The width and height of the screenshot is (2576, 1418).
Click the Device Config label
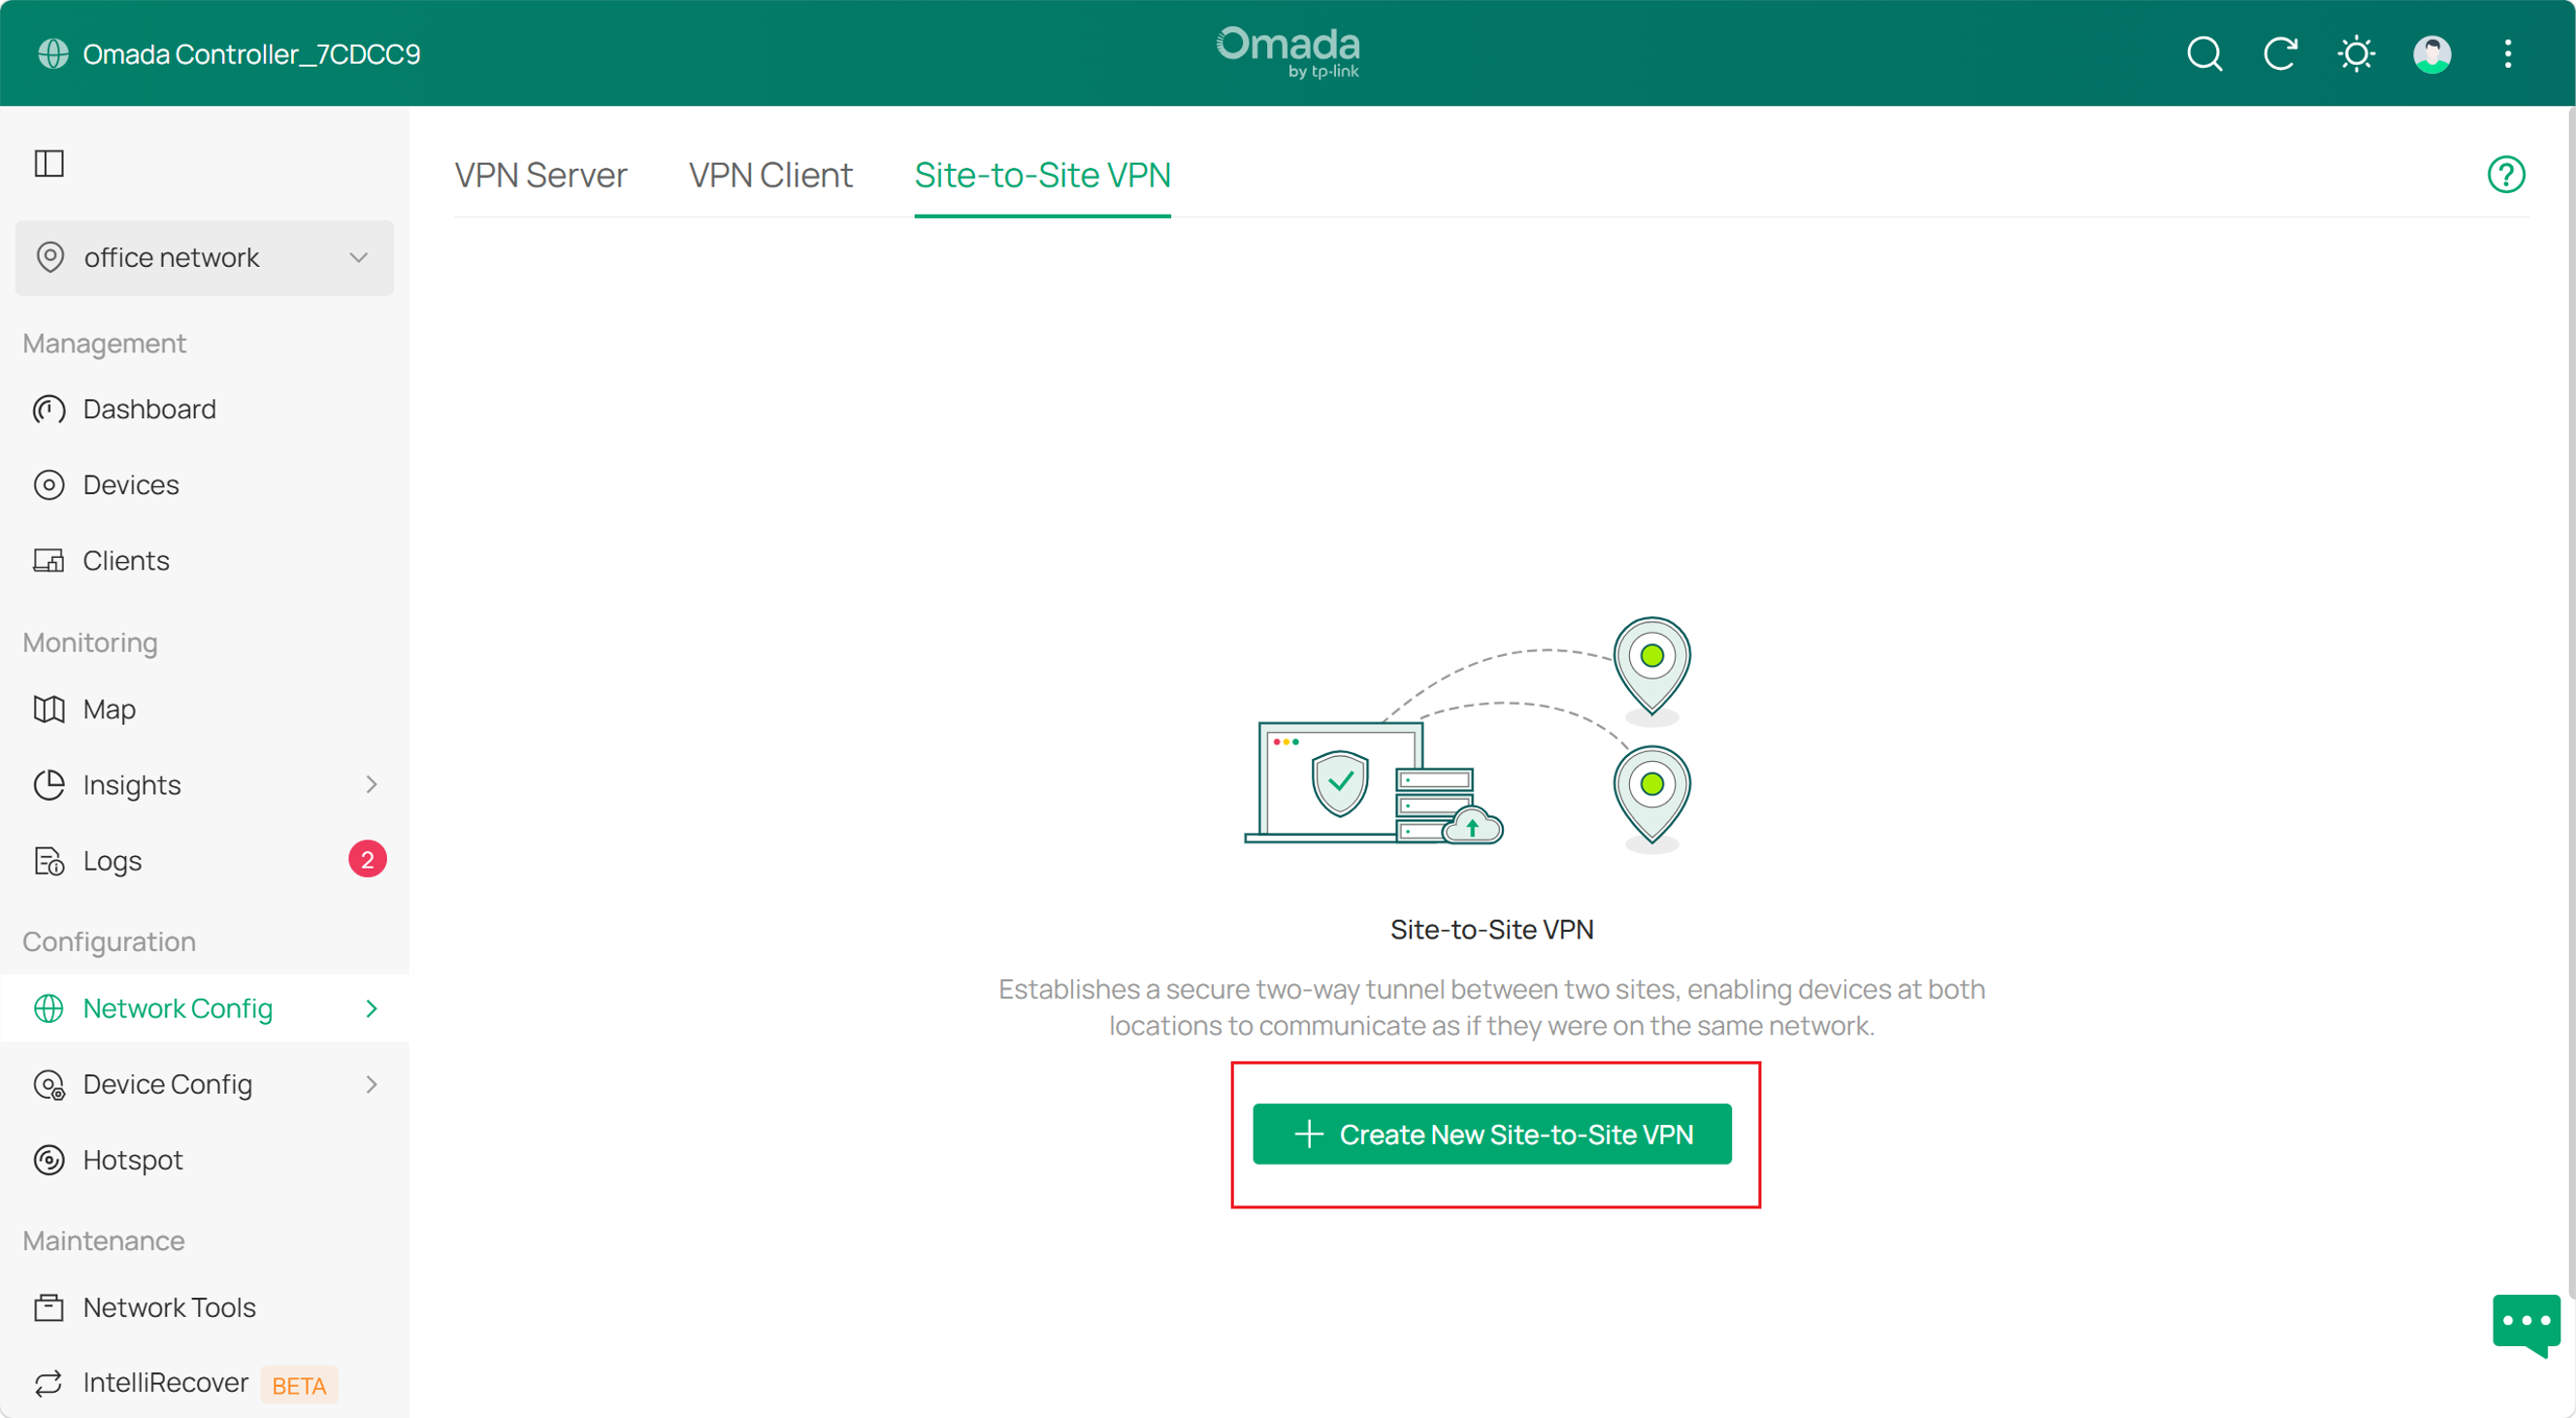coord(168,1085)
